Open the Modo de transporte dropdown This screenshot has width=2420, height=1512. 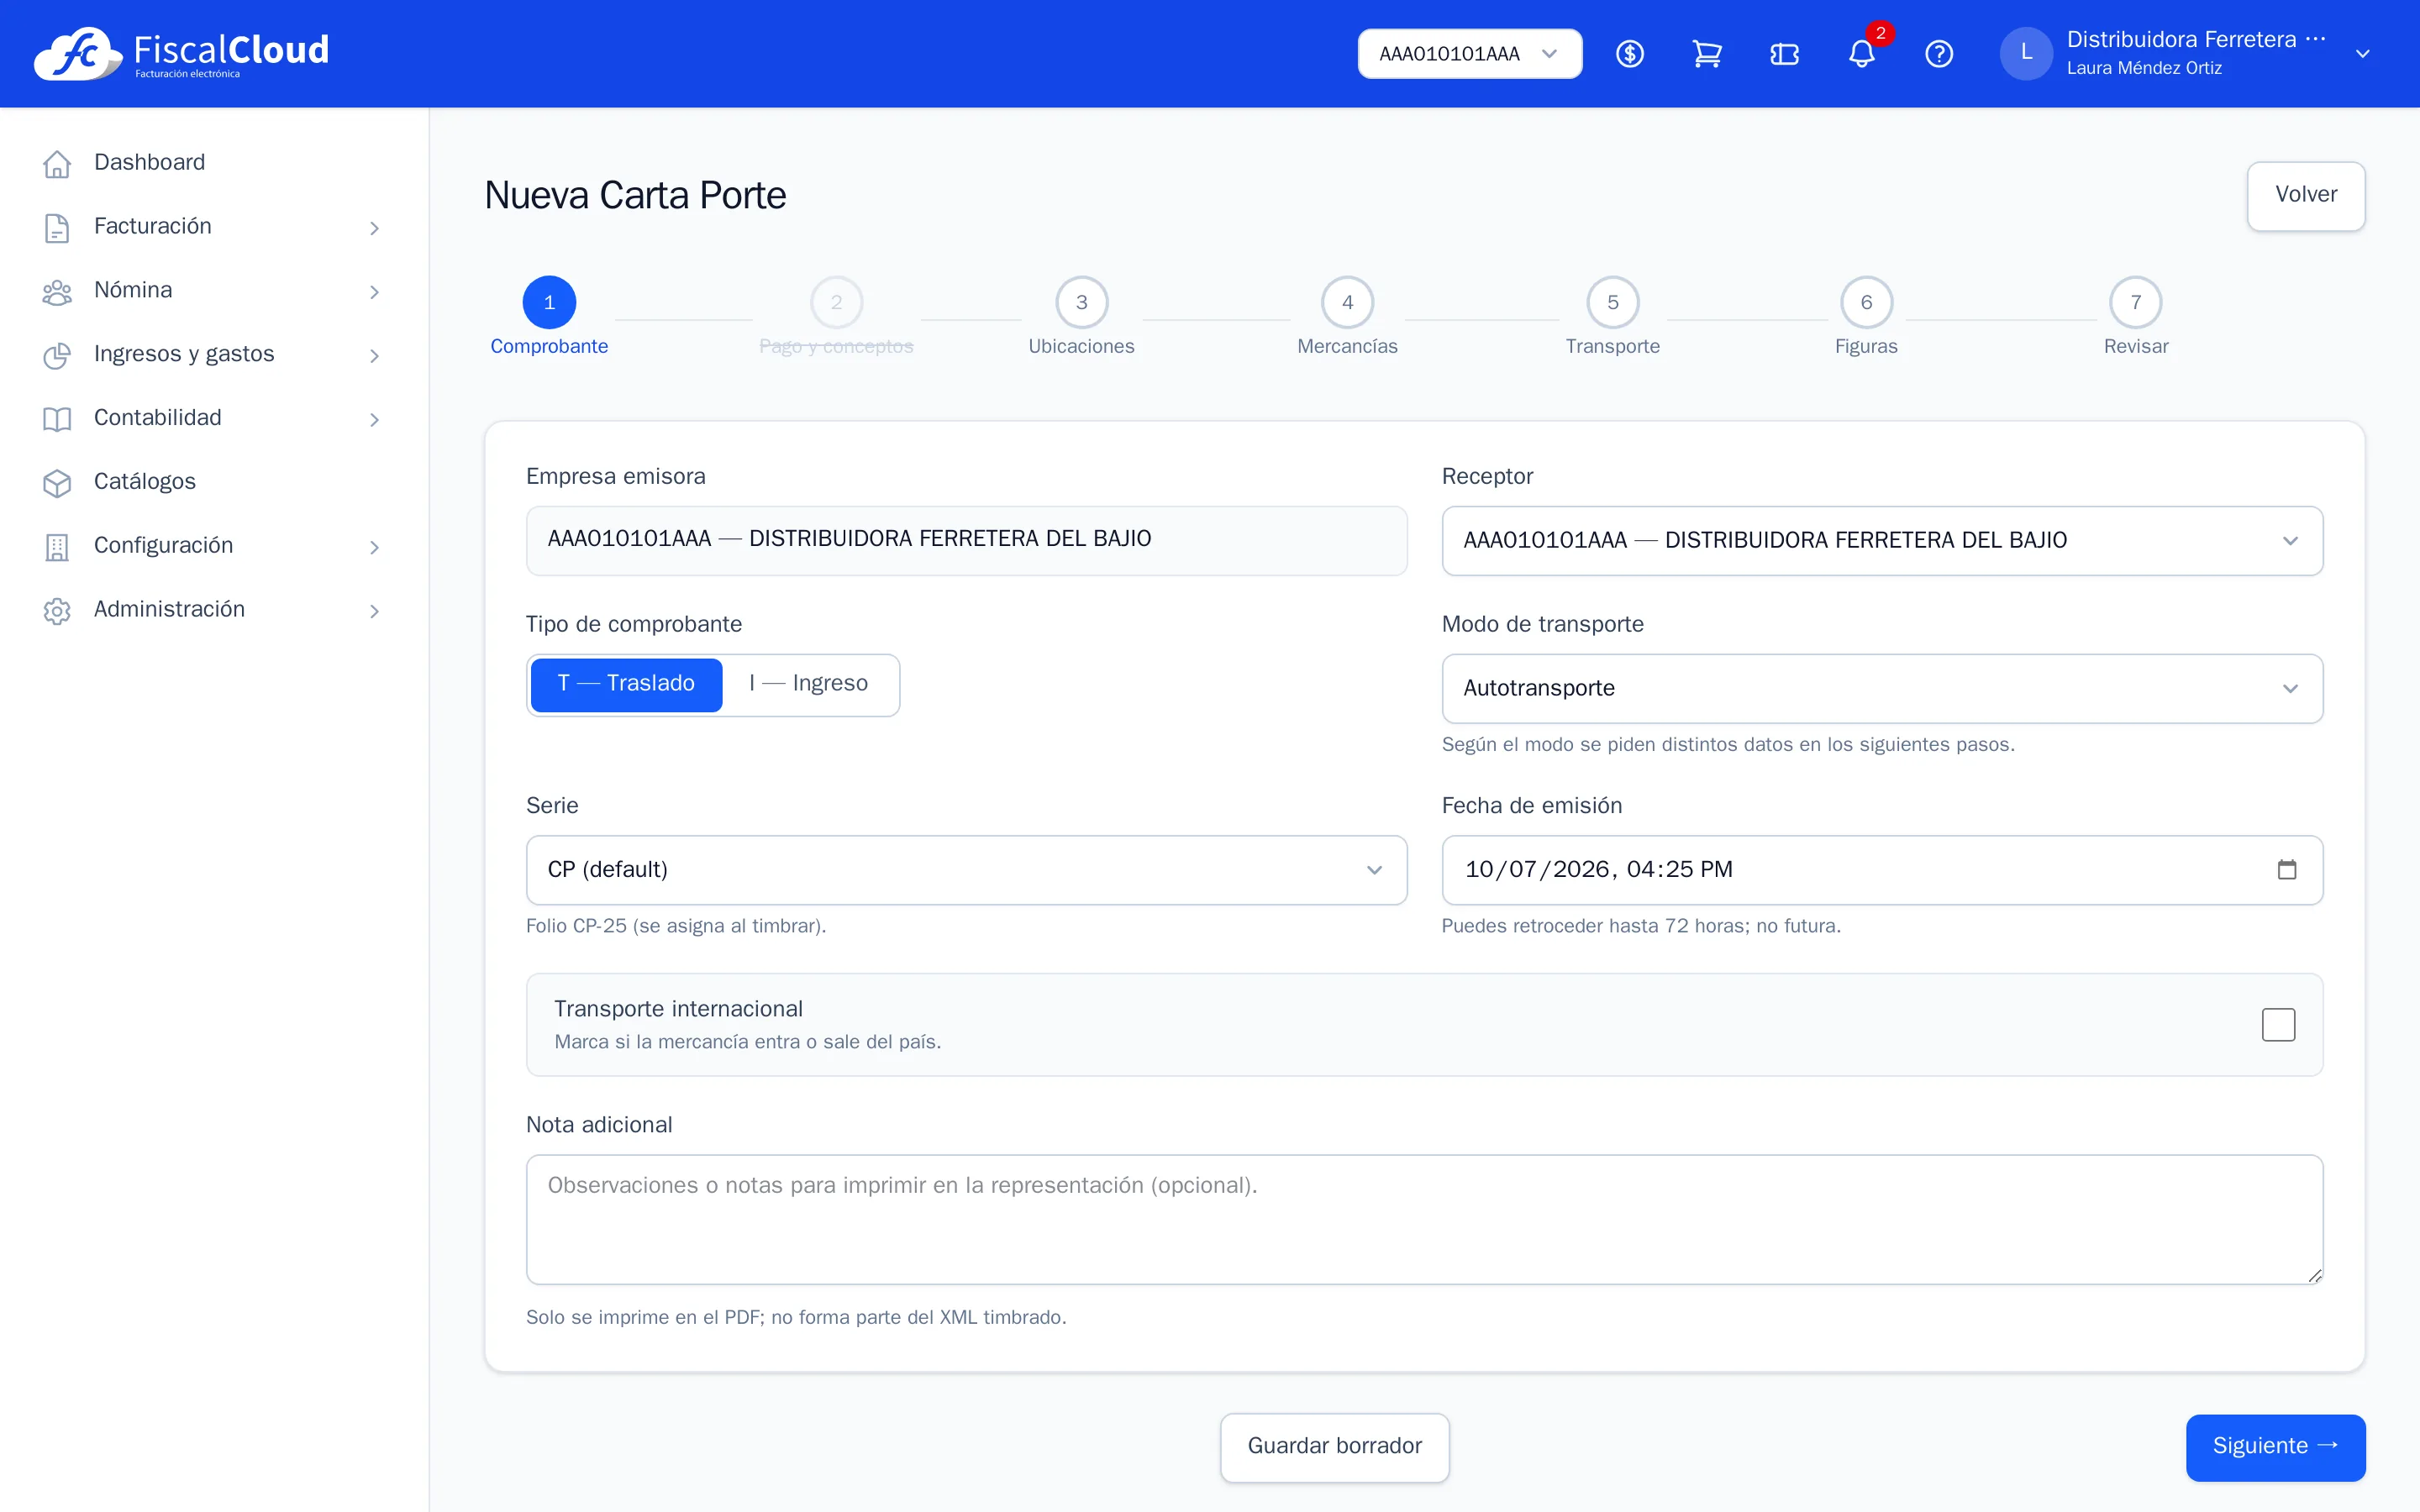(1882, 688)
